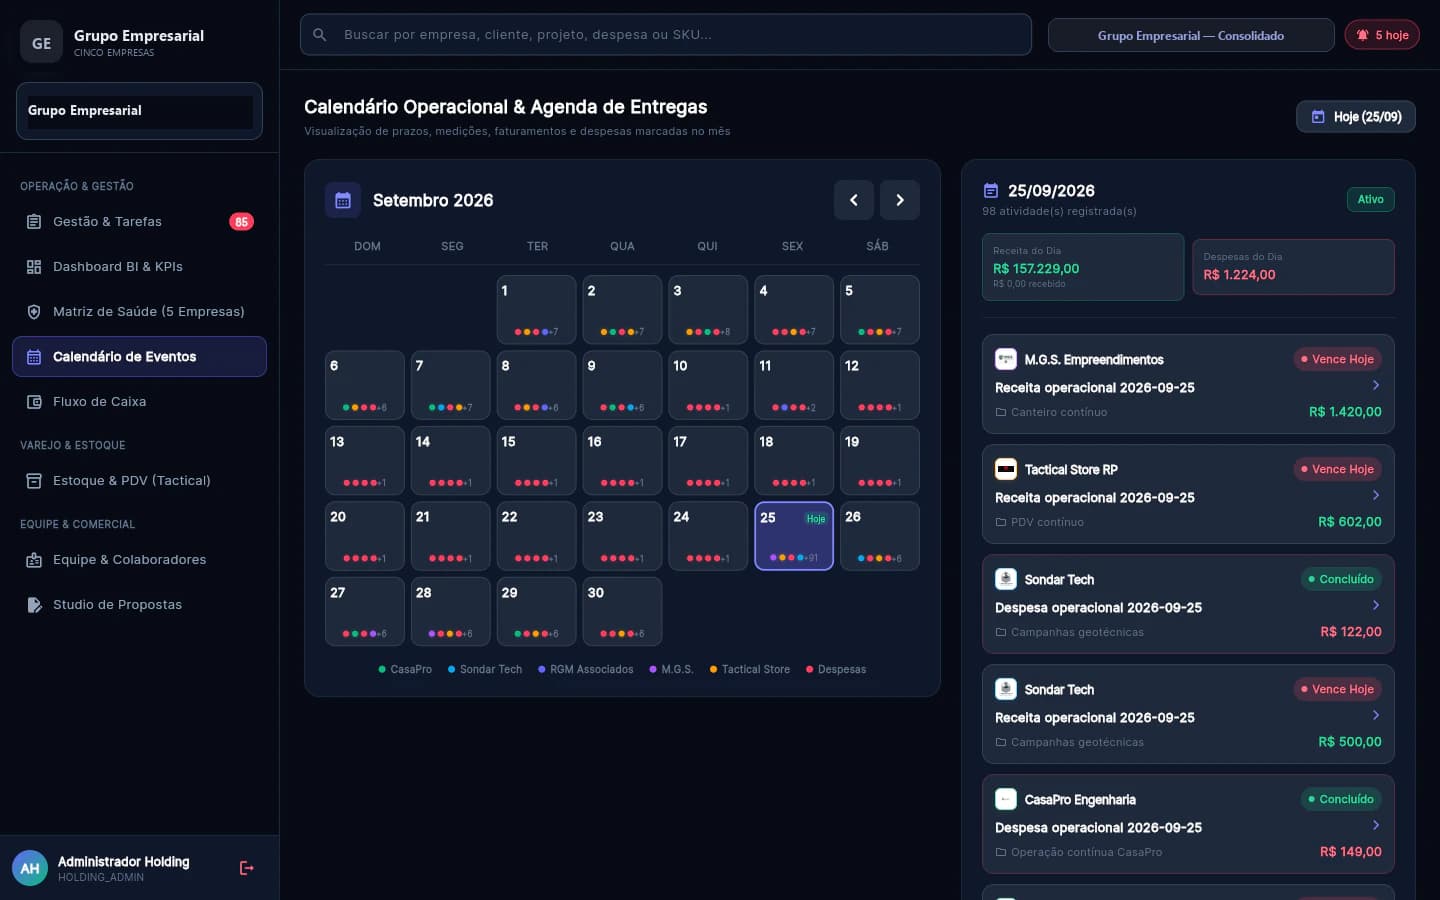The image size is (1440, 900).
Task: Click the RGM Associados legend label
Action: point(592,670)
